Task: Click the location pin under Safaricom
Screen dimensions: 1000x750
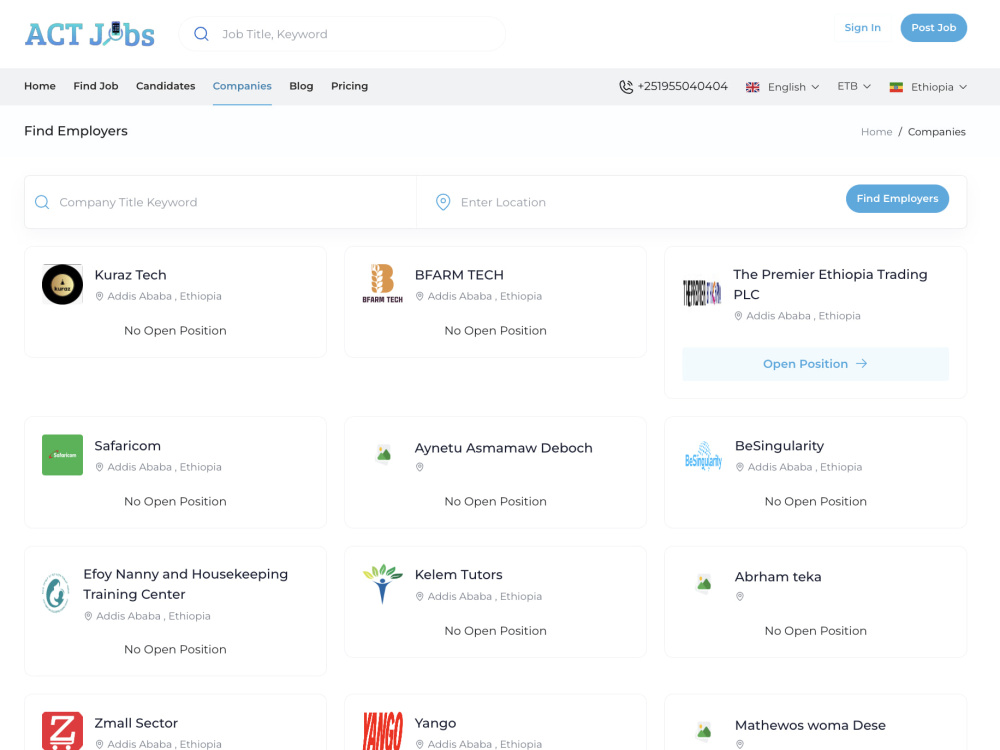Action: [99, 467]
